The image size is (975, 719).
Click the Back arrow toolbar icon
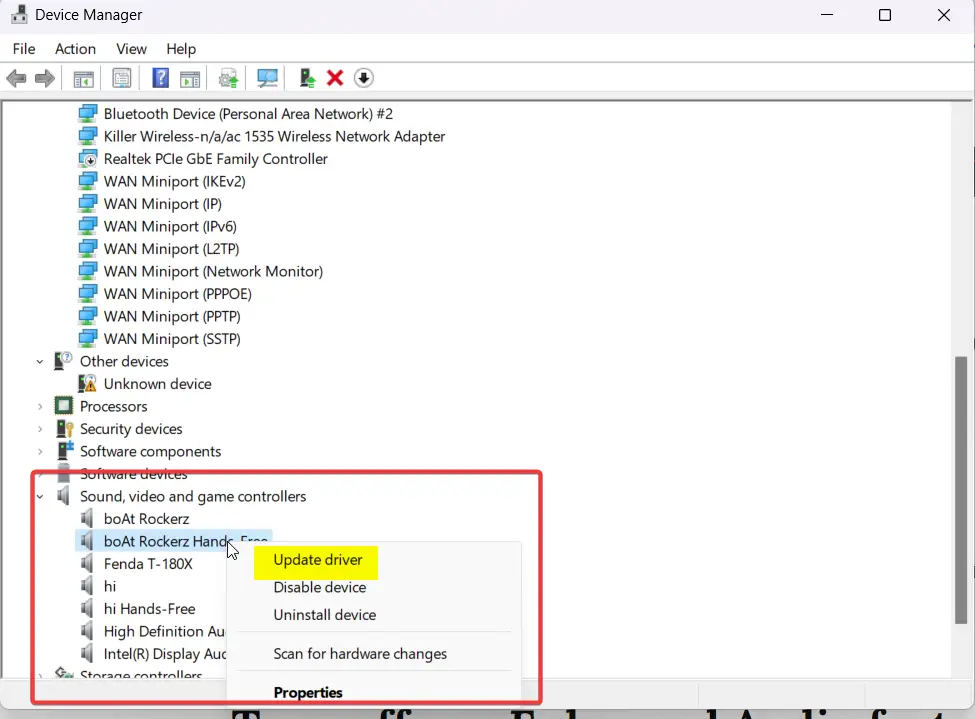(x=16, y=78)
